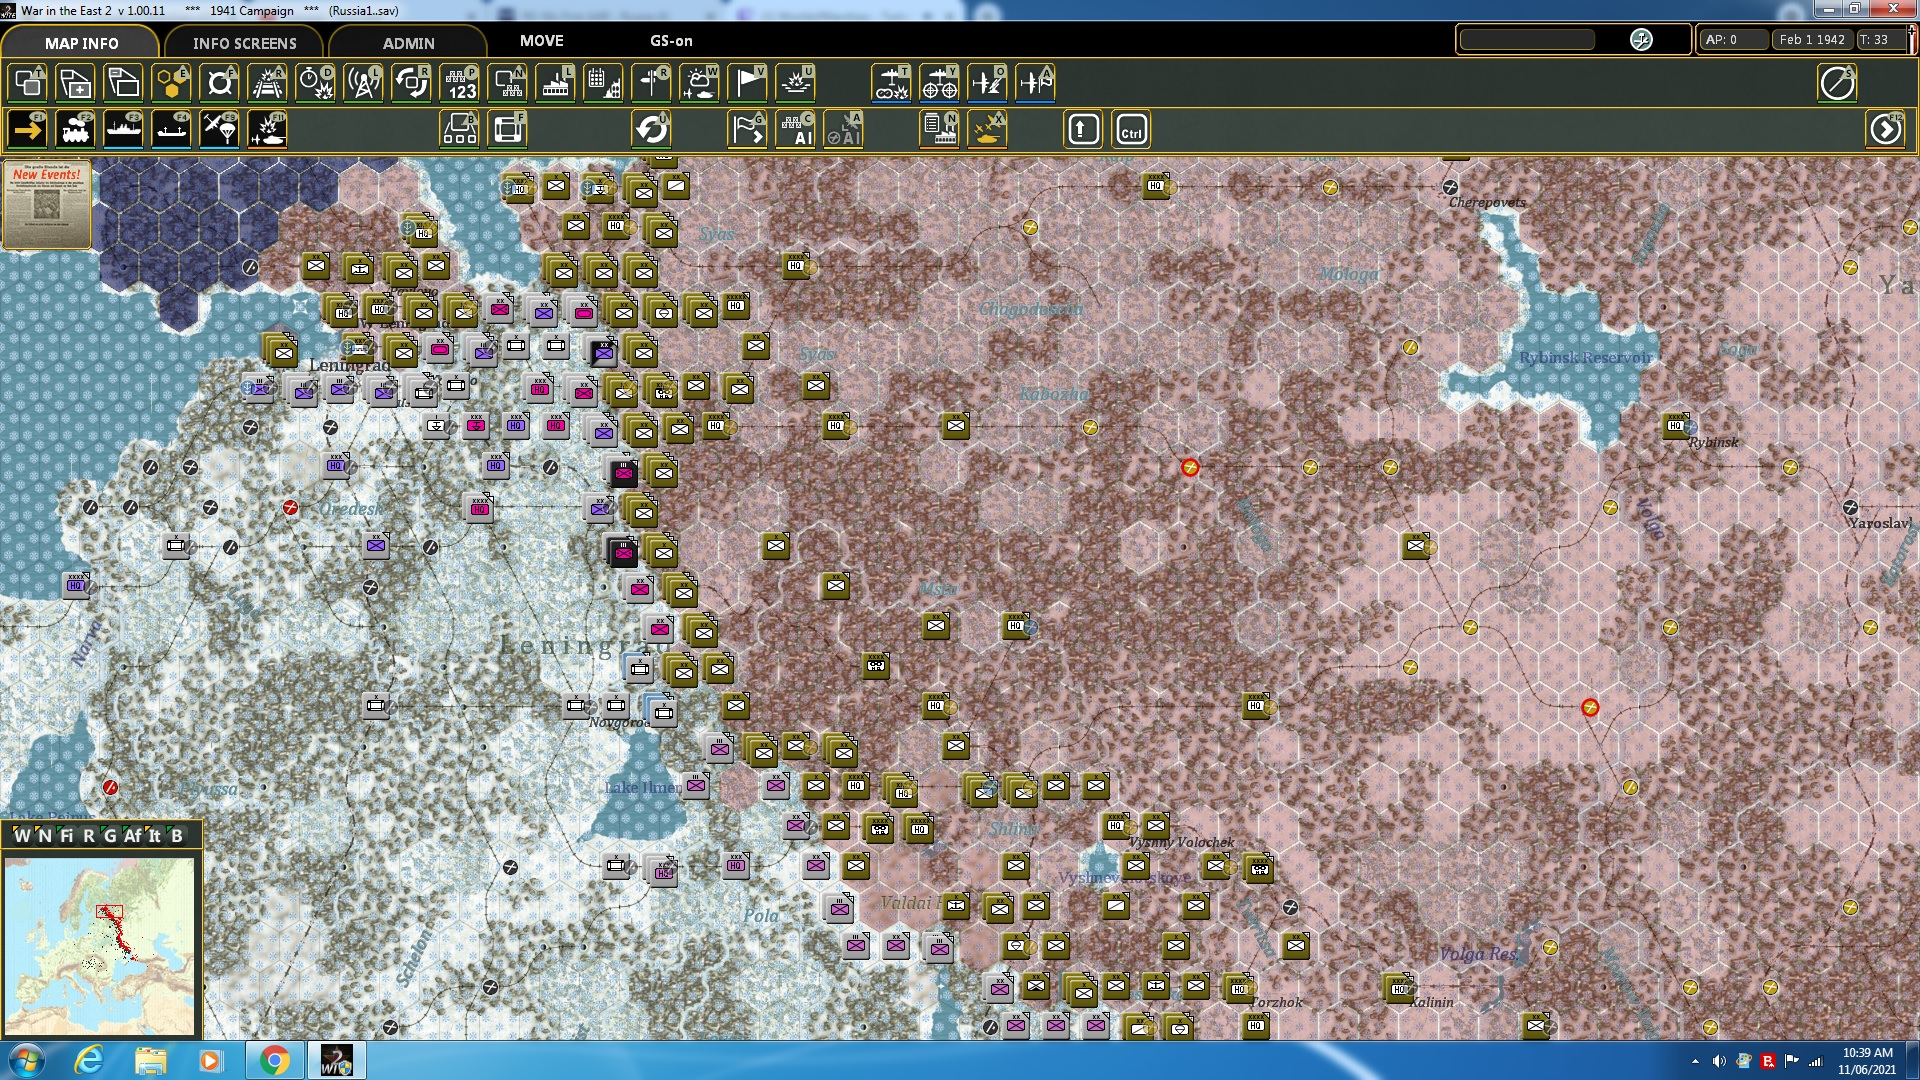Toggle the weather overlay icon
The height and width of the screenshot is (1080, 1920).
point(700,84)
